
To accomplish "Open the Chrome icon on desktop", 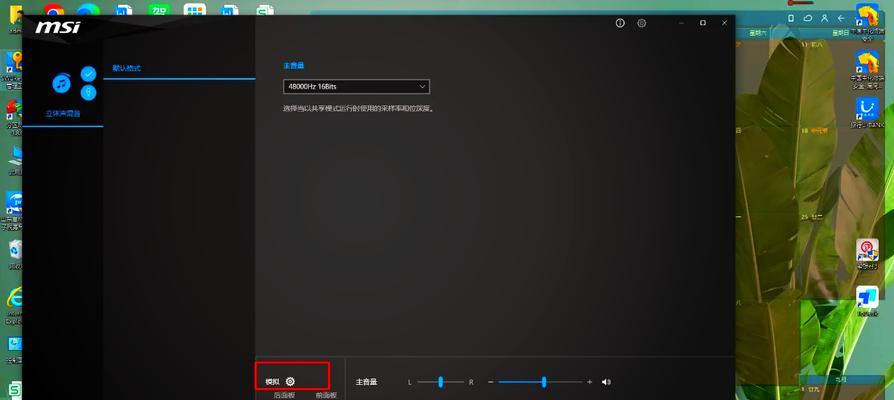I will 54,11.
